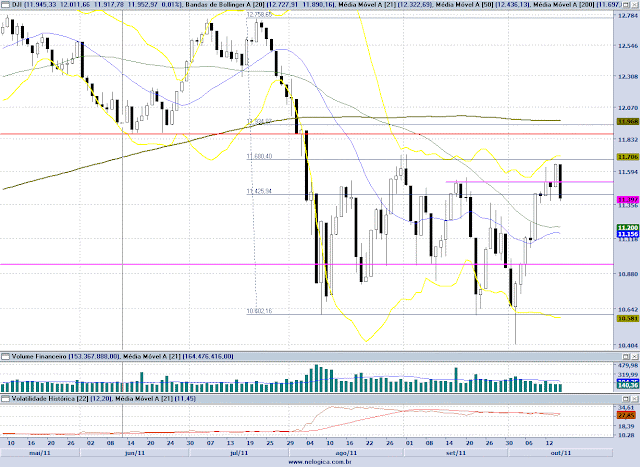Click the 10.602,16 Fibonacci level label
The image size is (640, 467).
(259, 311)
